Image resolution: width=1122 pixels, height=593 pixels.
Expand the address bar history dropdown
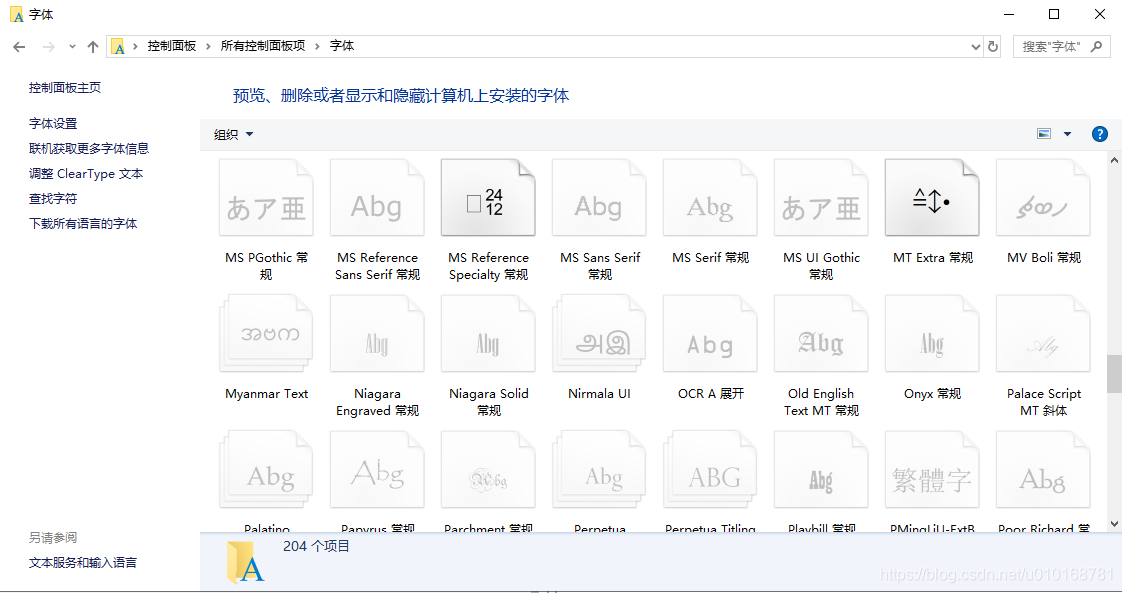(975, 46)
